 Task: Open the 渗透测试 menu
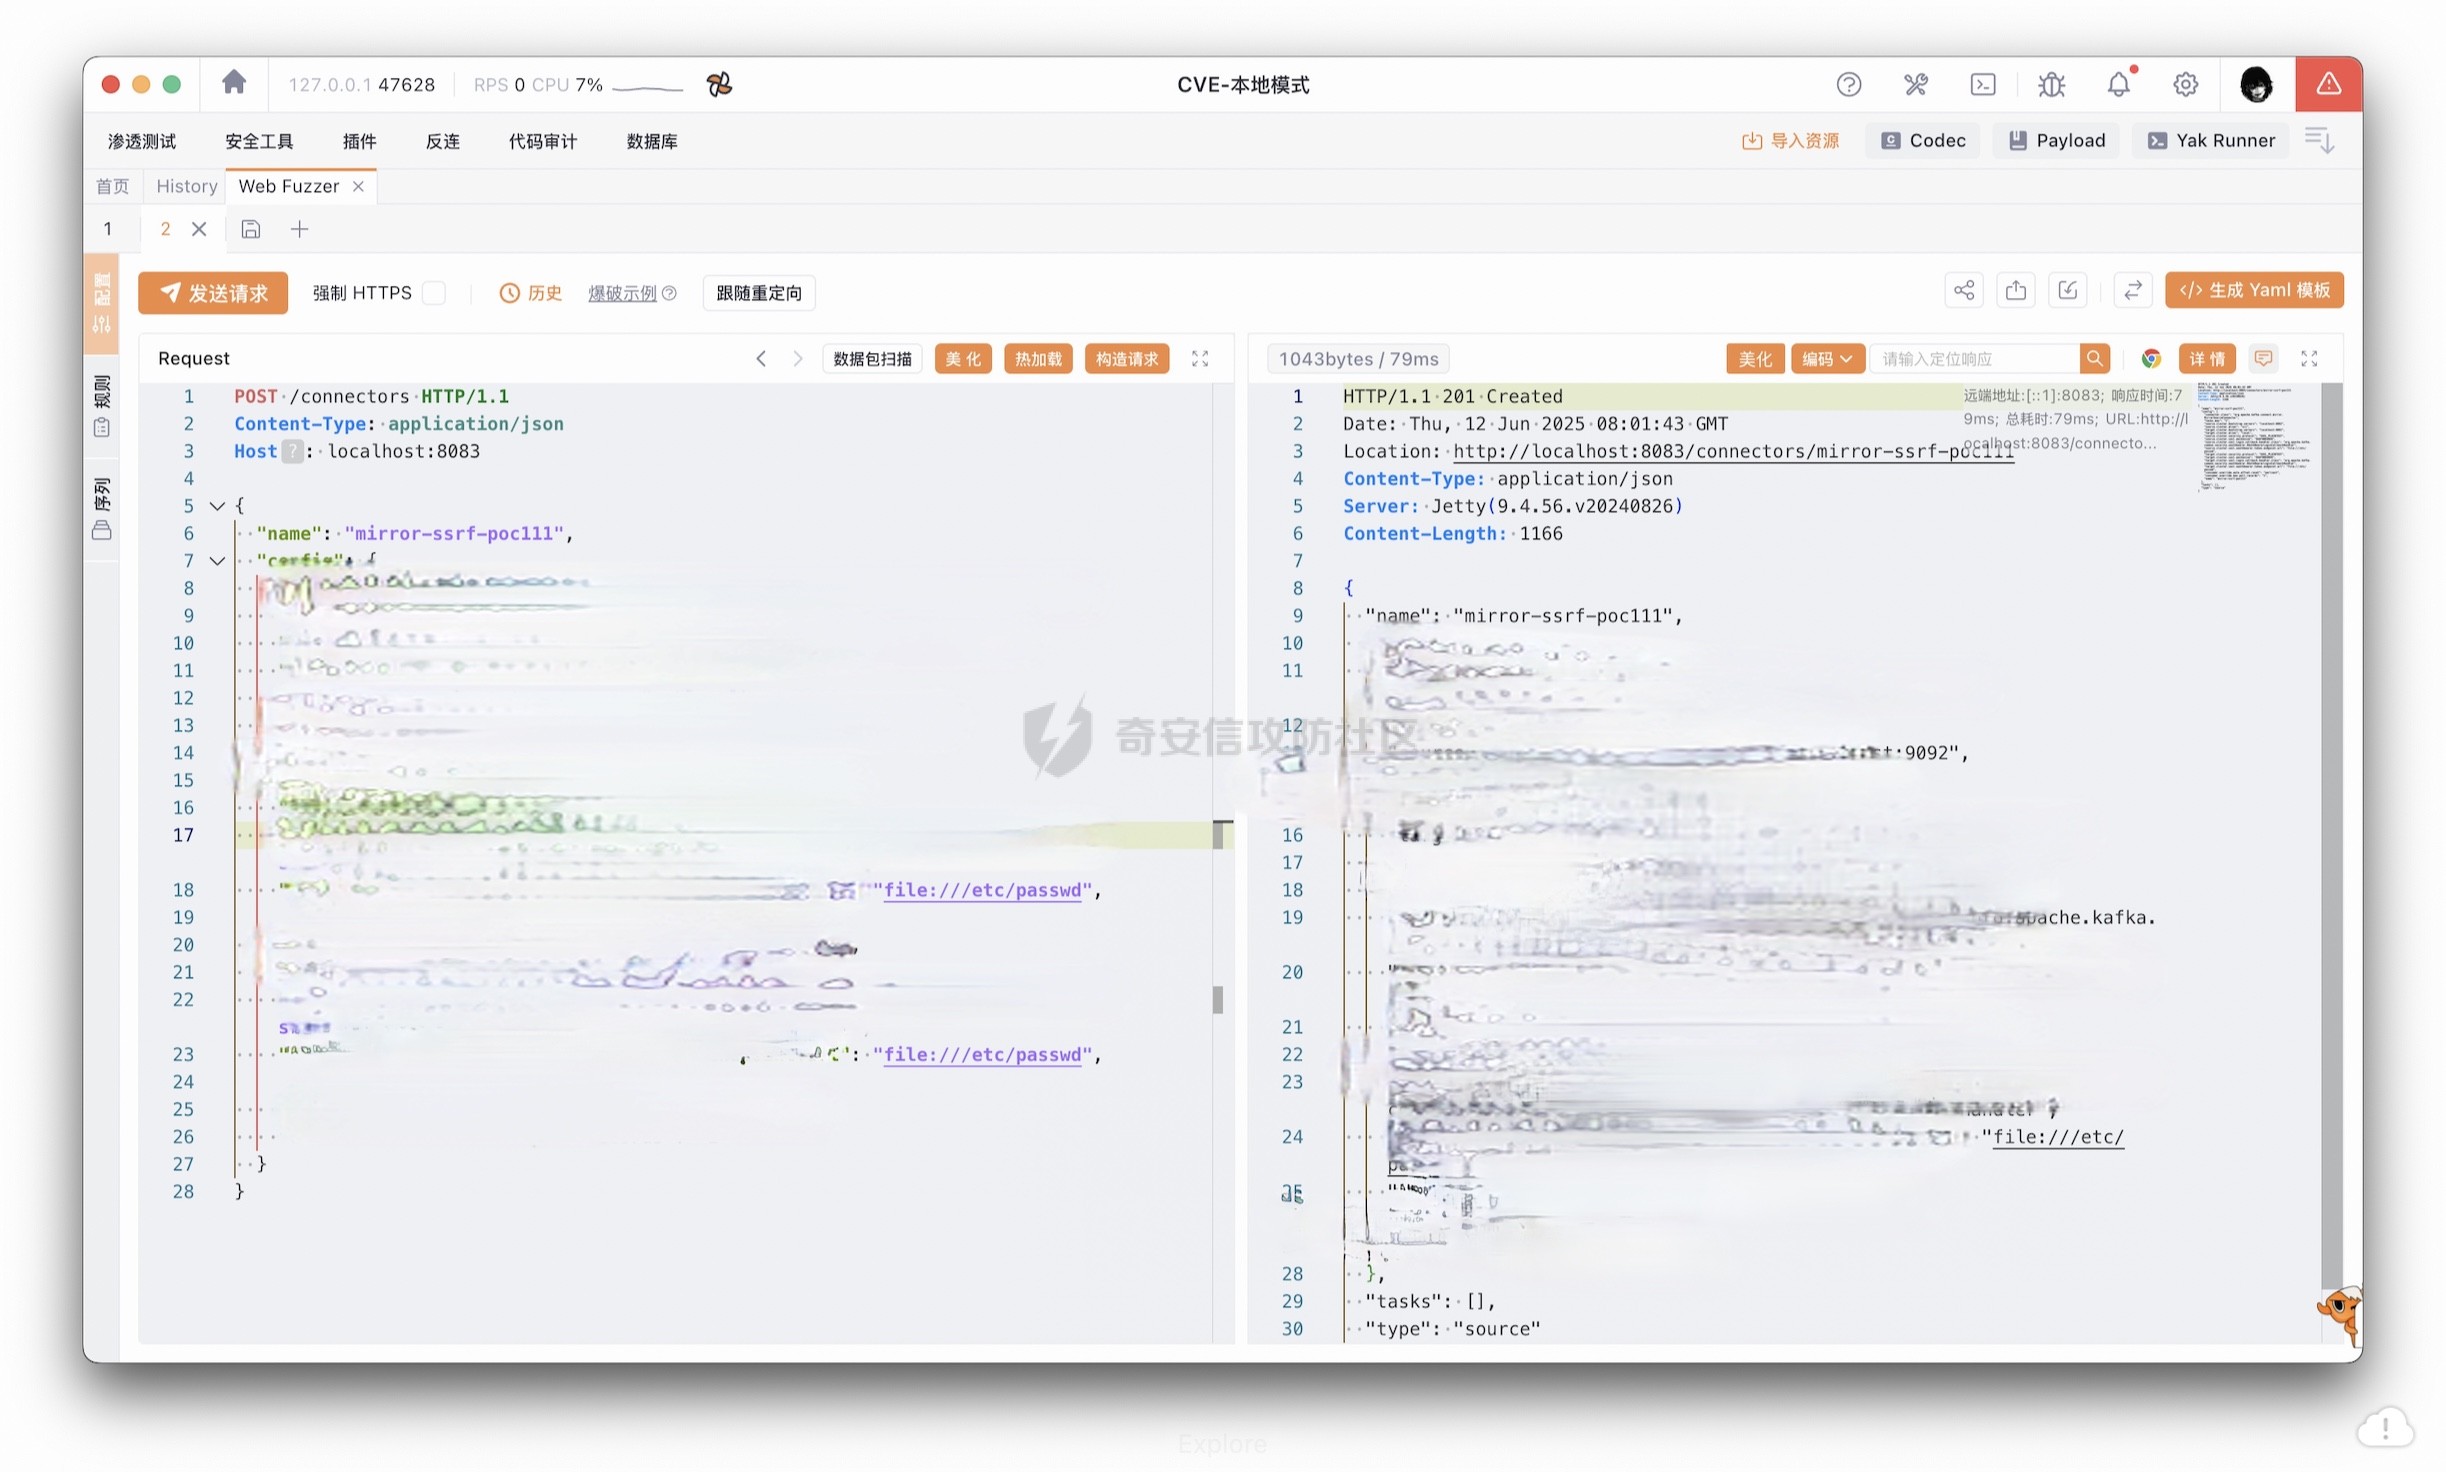tap(141, 141)
